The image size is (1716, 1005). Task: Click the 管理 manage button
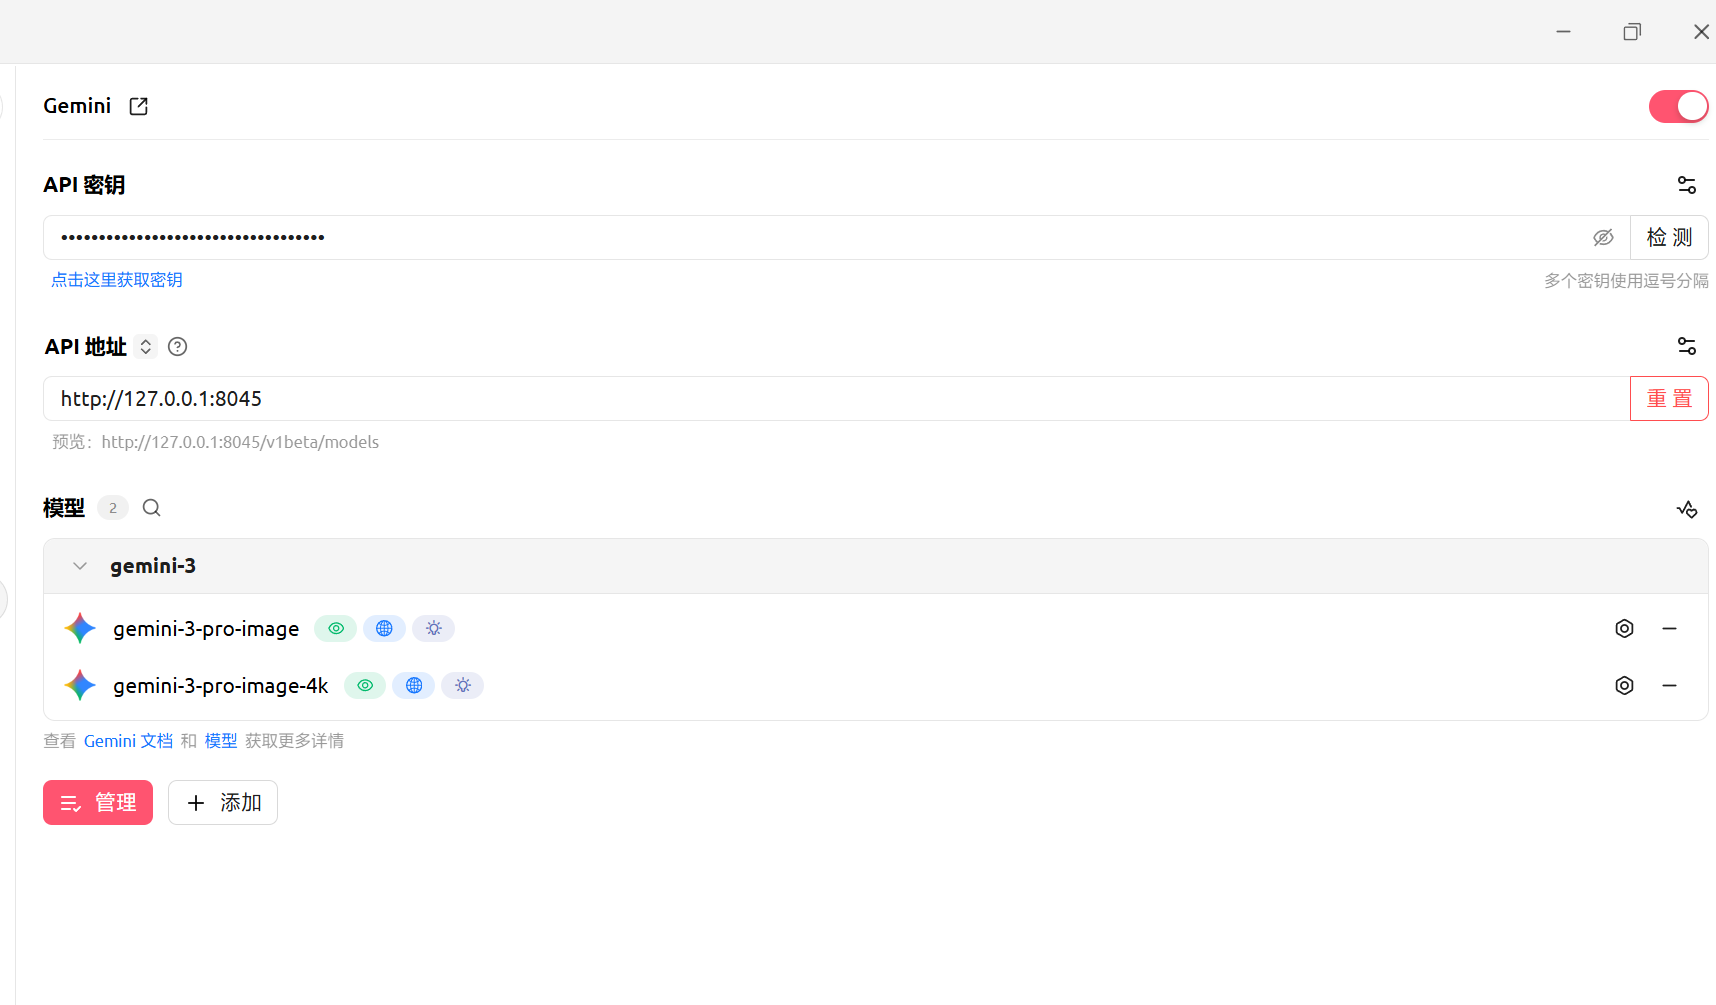tap(98, 803)
